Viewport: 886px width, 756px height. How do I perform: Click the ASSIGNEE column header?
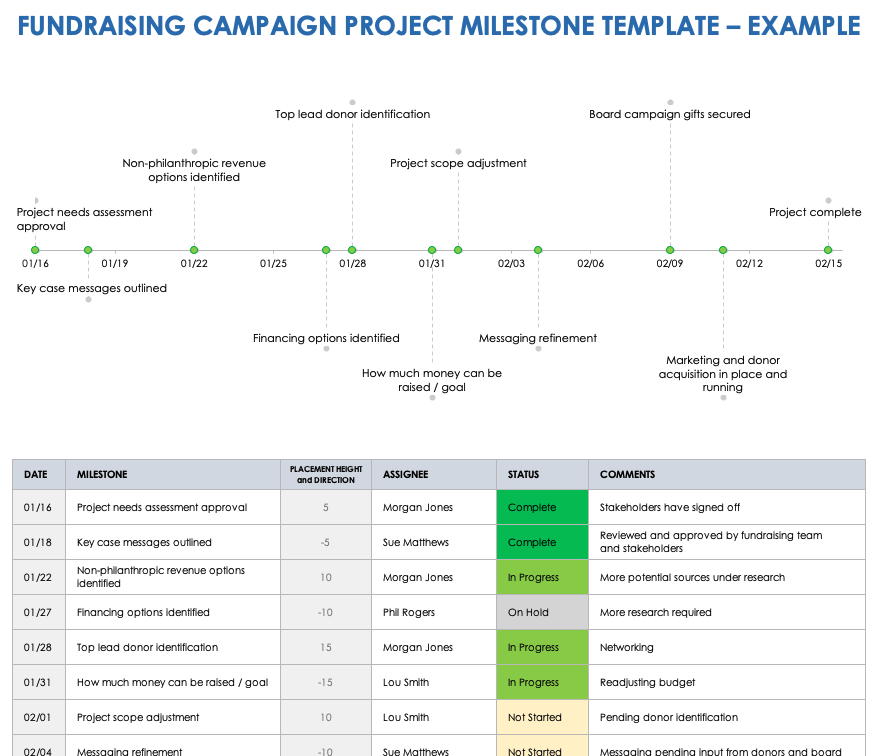pos(405,475)
